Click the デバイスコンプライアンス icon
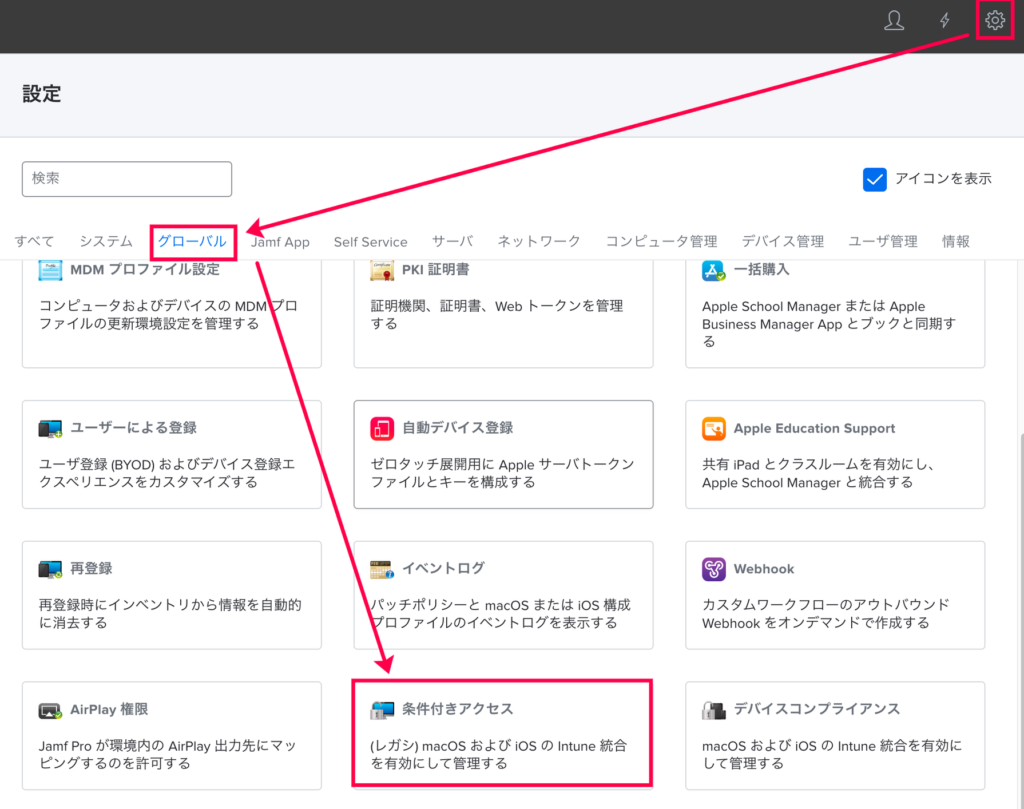1024x809 pixels. 714,710
